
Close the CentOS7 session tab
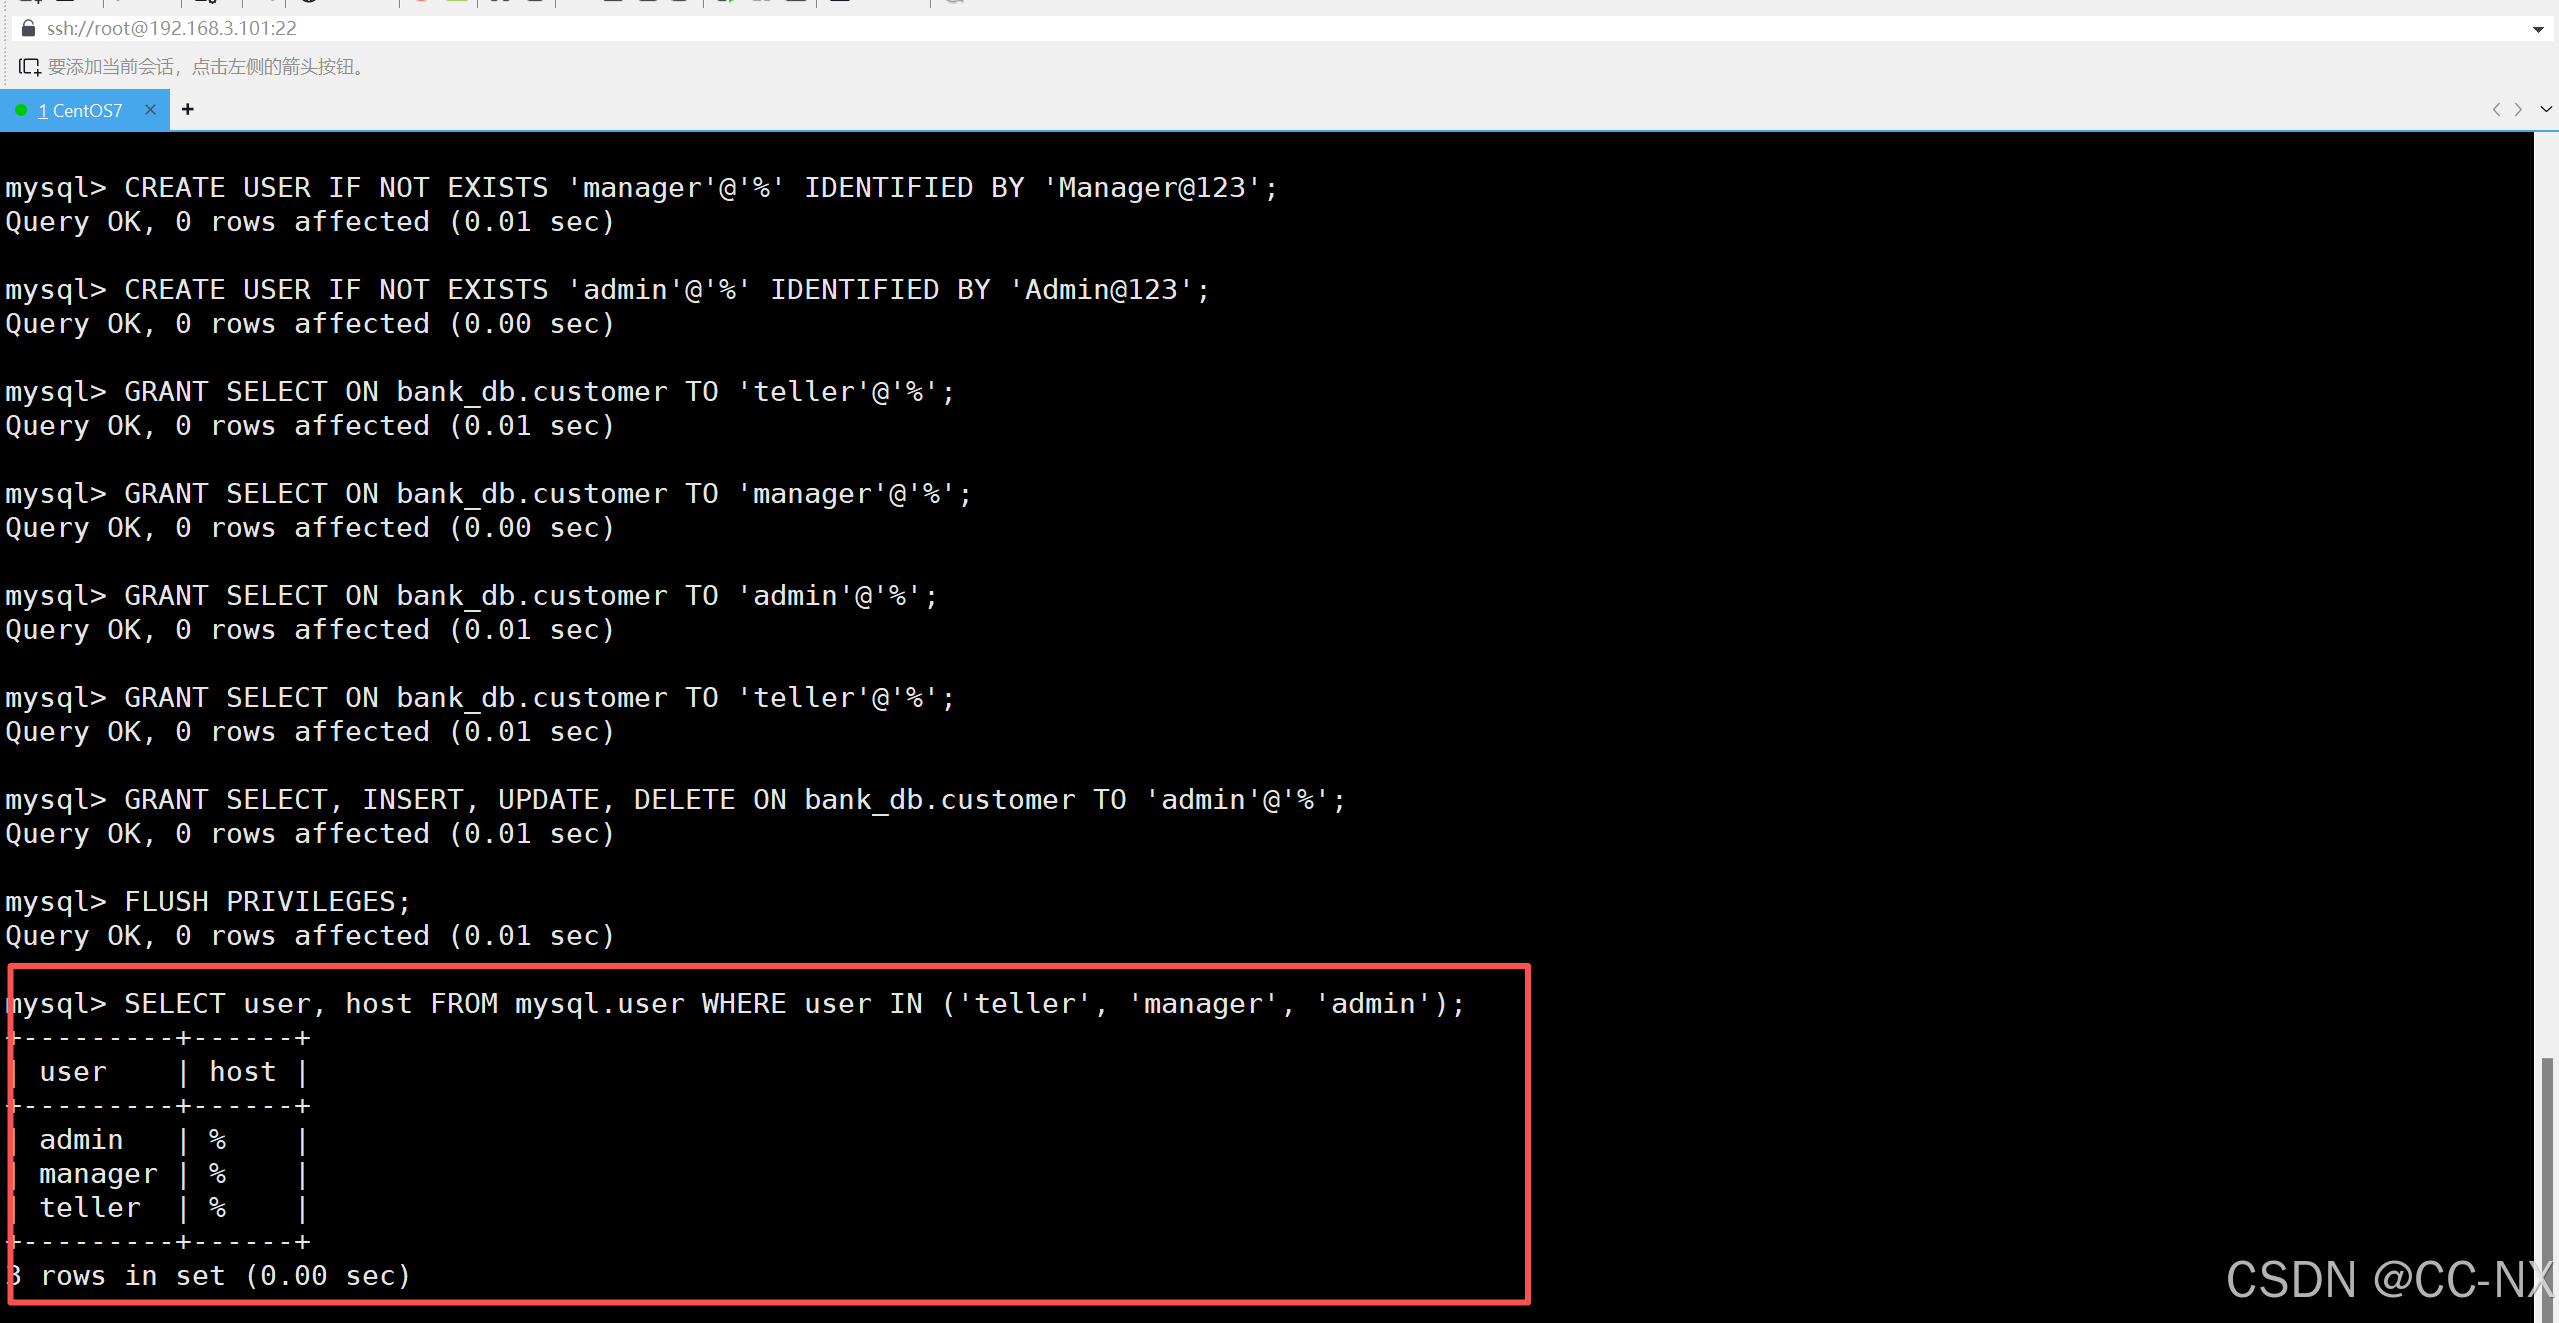pyautogui.click(x=150, y=109)
